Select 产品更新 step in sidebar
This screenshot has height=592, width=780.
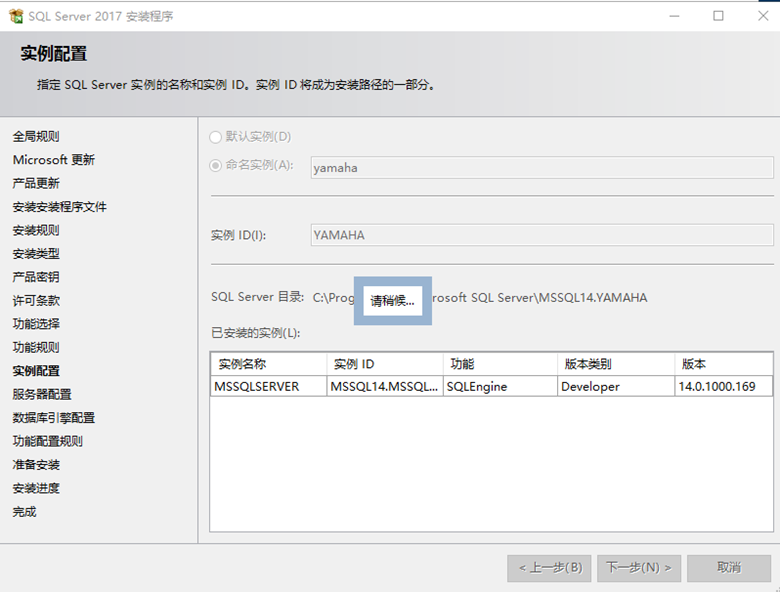[36, 183]
